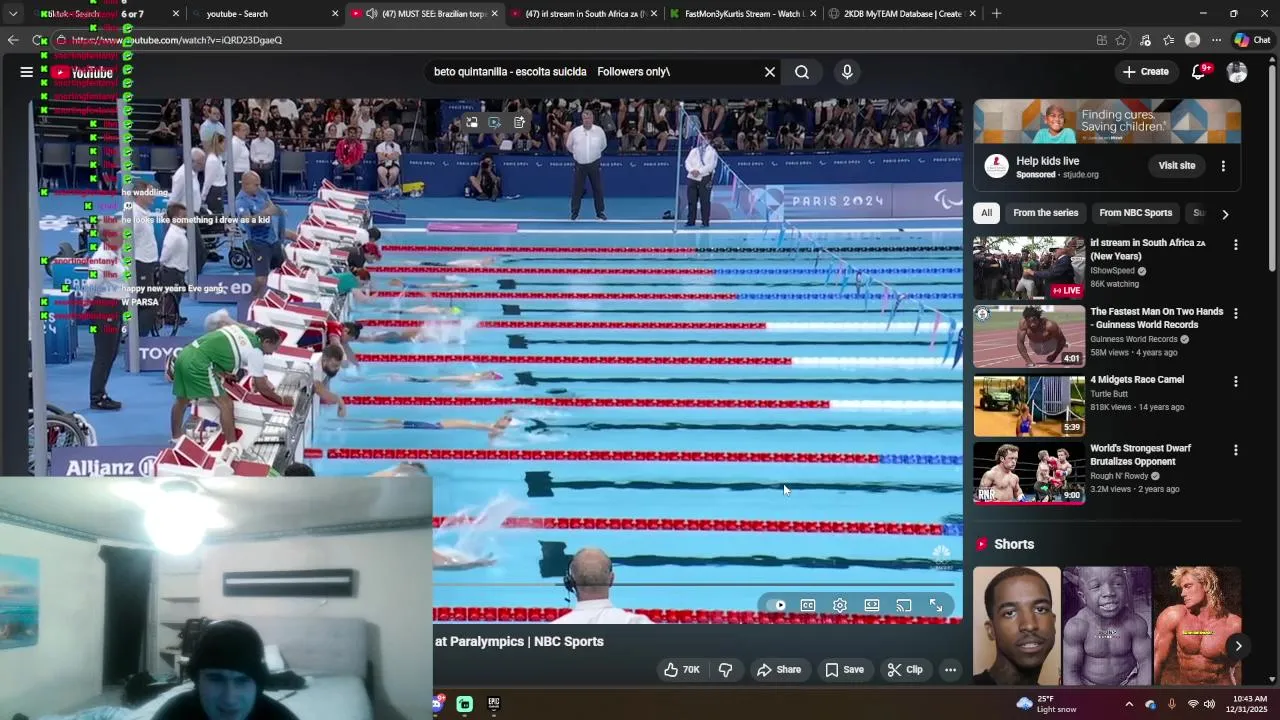Run the YouTube search with magnifier button
The height and width of the screenshot is (720, 1280).
pos(802,72)
